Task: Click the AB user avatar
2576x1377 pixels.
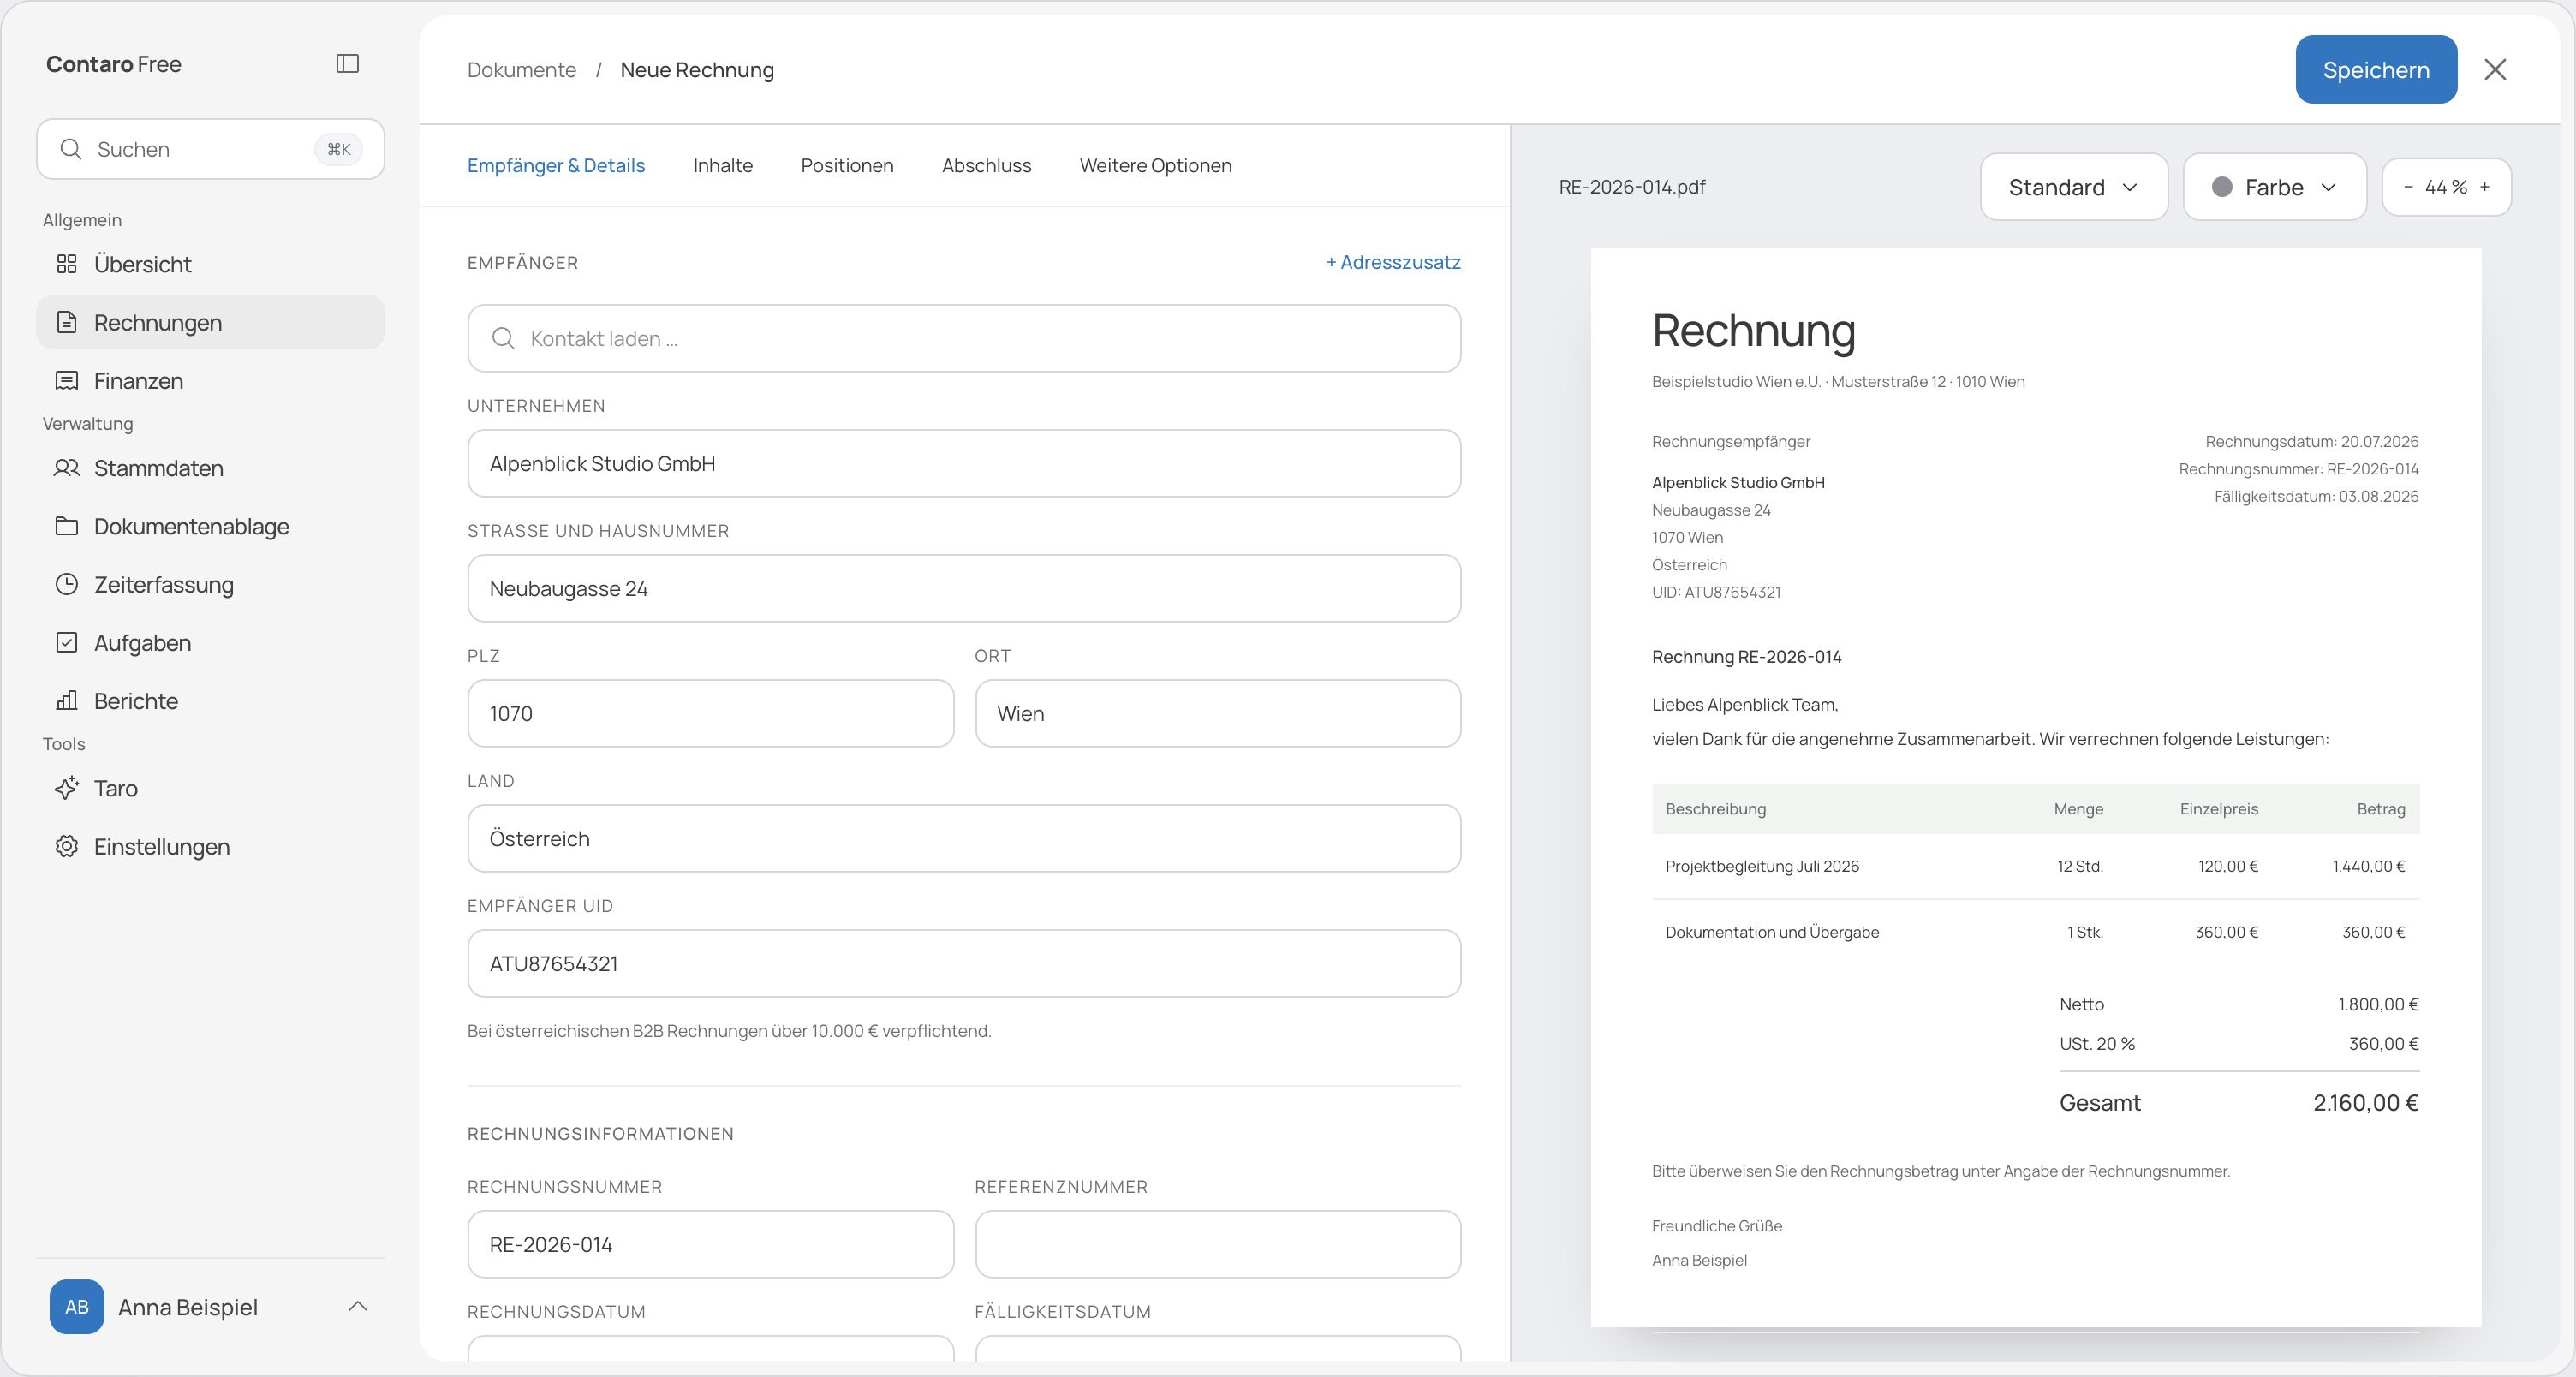Action: (x=77, y=1306)
